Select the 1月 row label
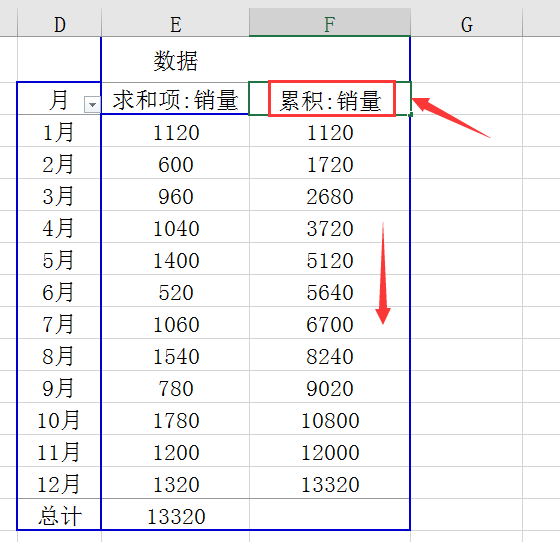Screen dimensions: 560x542 (x=59, y=131)
